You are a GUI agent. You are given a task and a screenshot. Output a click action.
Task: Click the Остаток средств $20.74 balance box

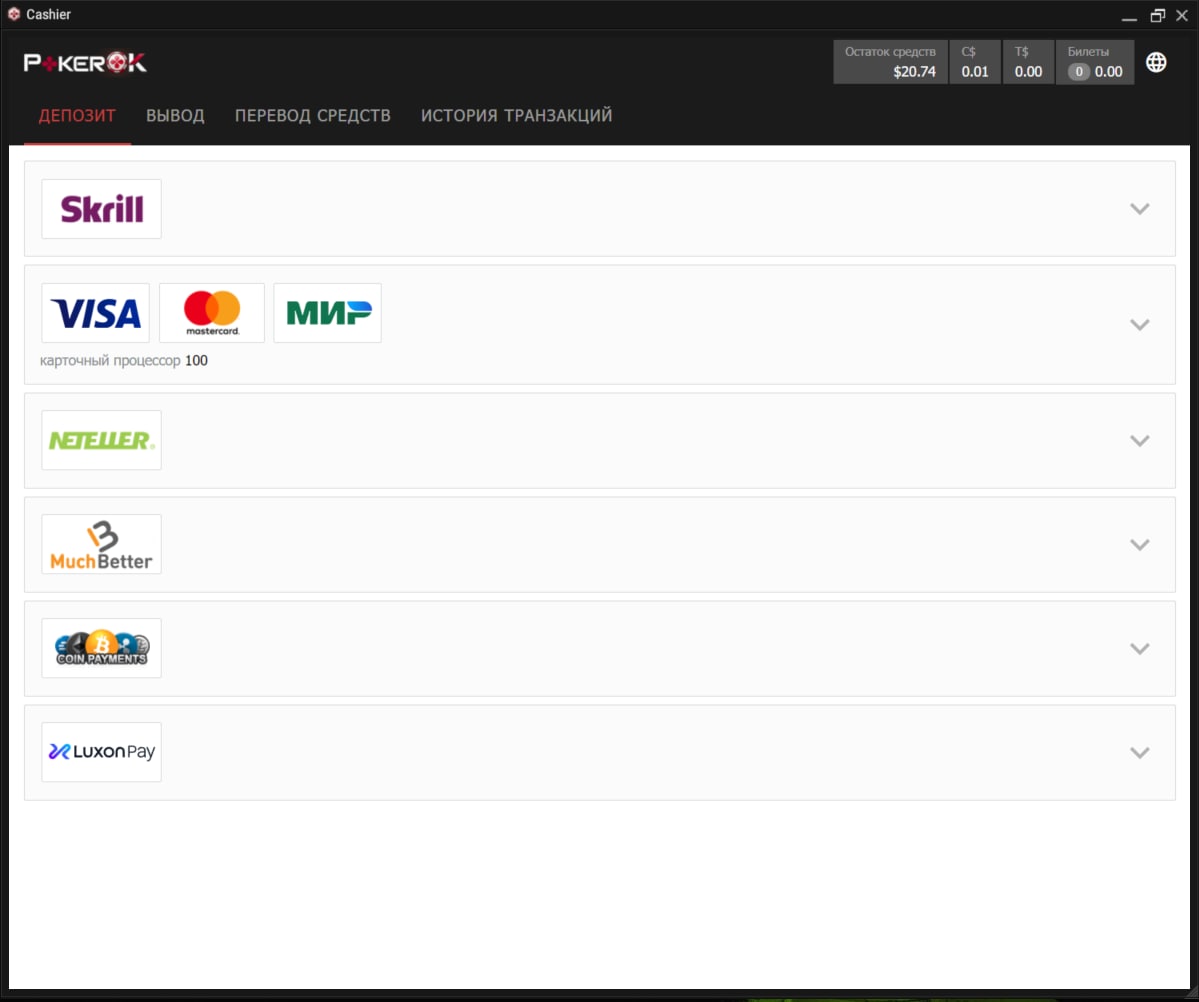[x=890, y=62]
